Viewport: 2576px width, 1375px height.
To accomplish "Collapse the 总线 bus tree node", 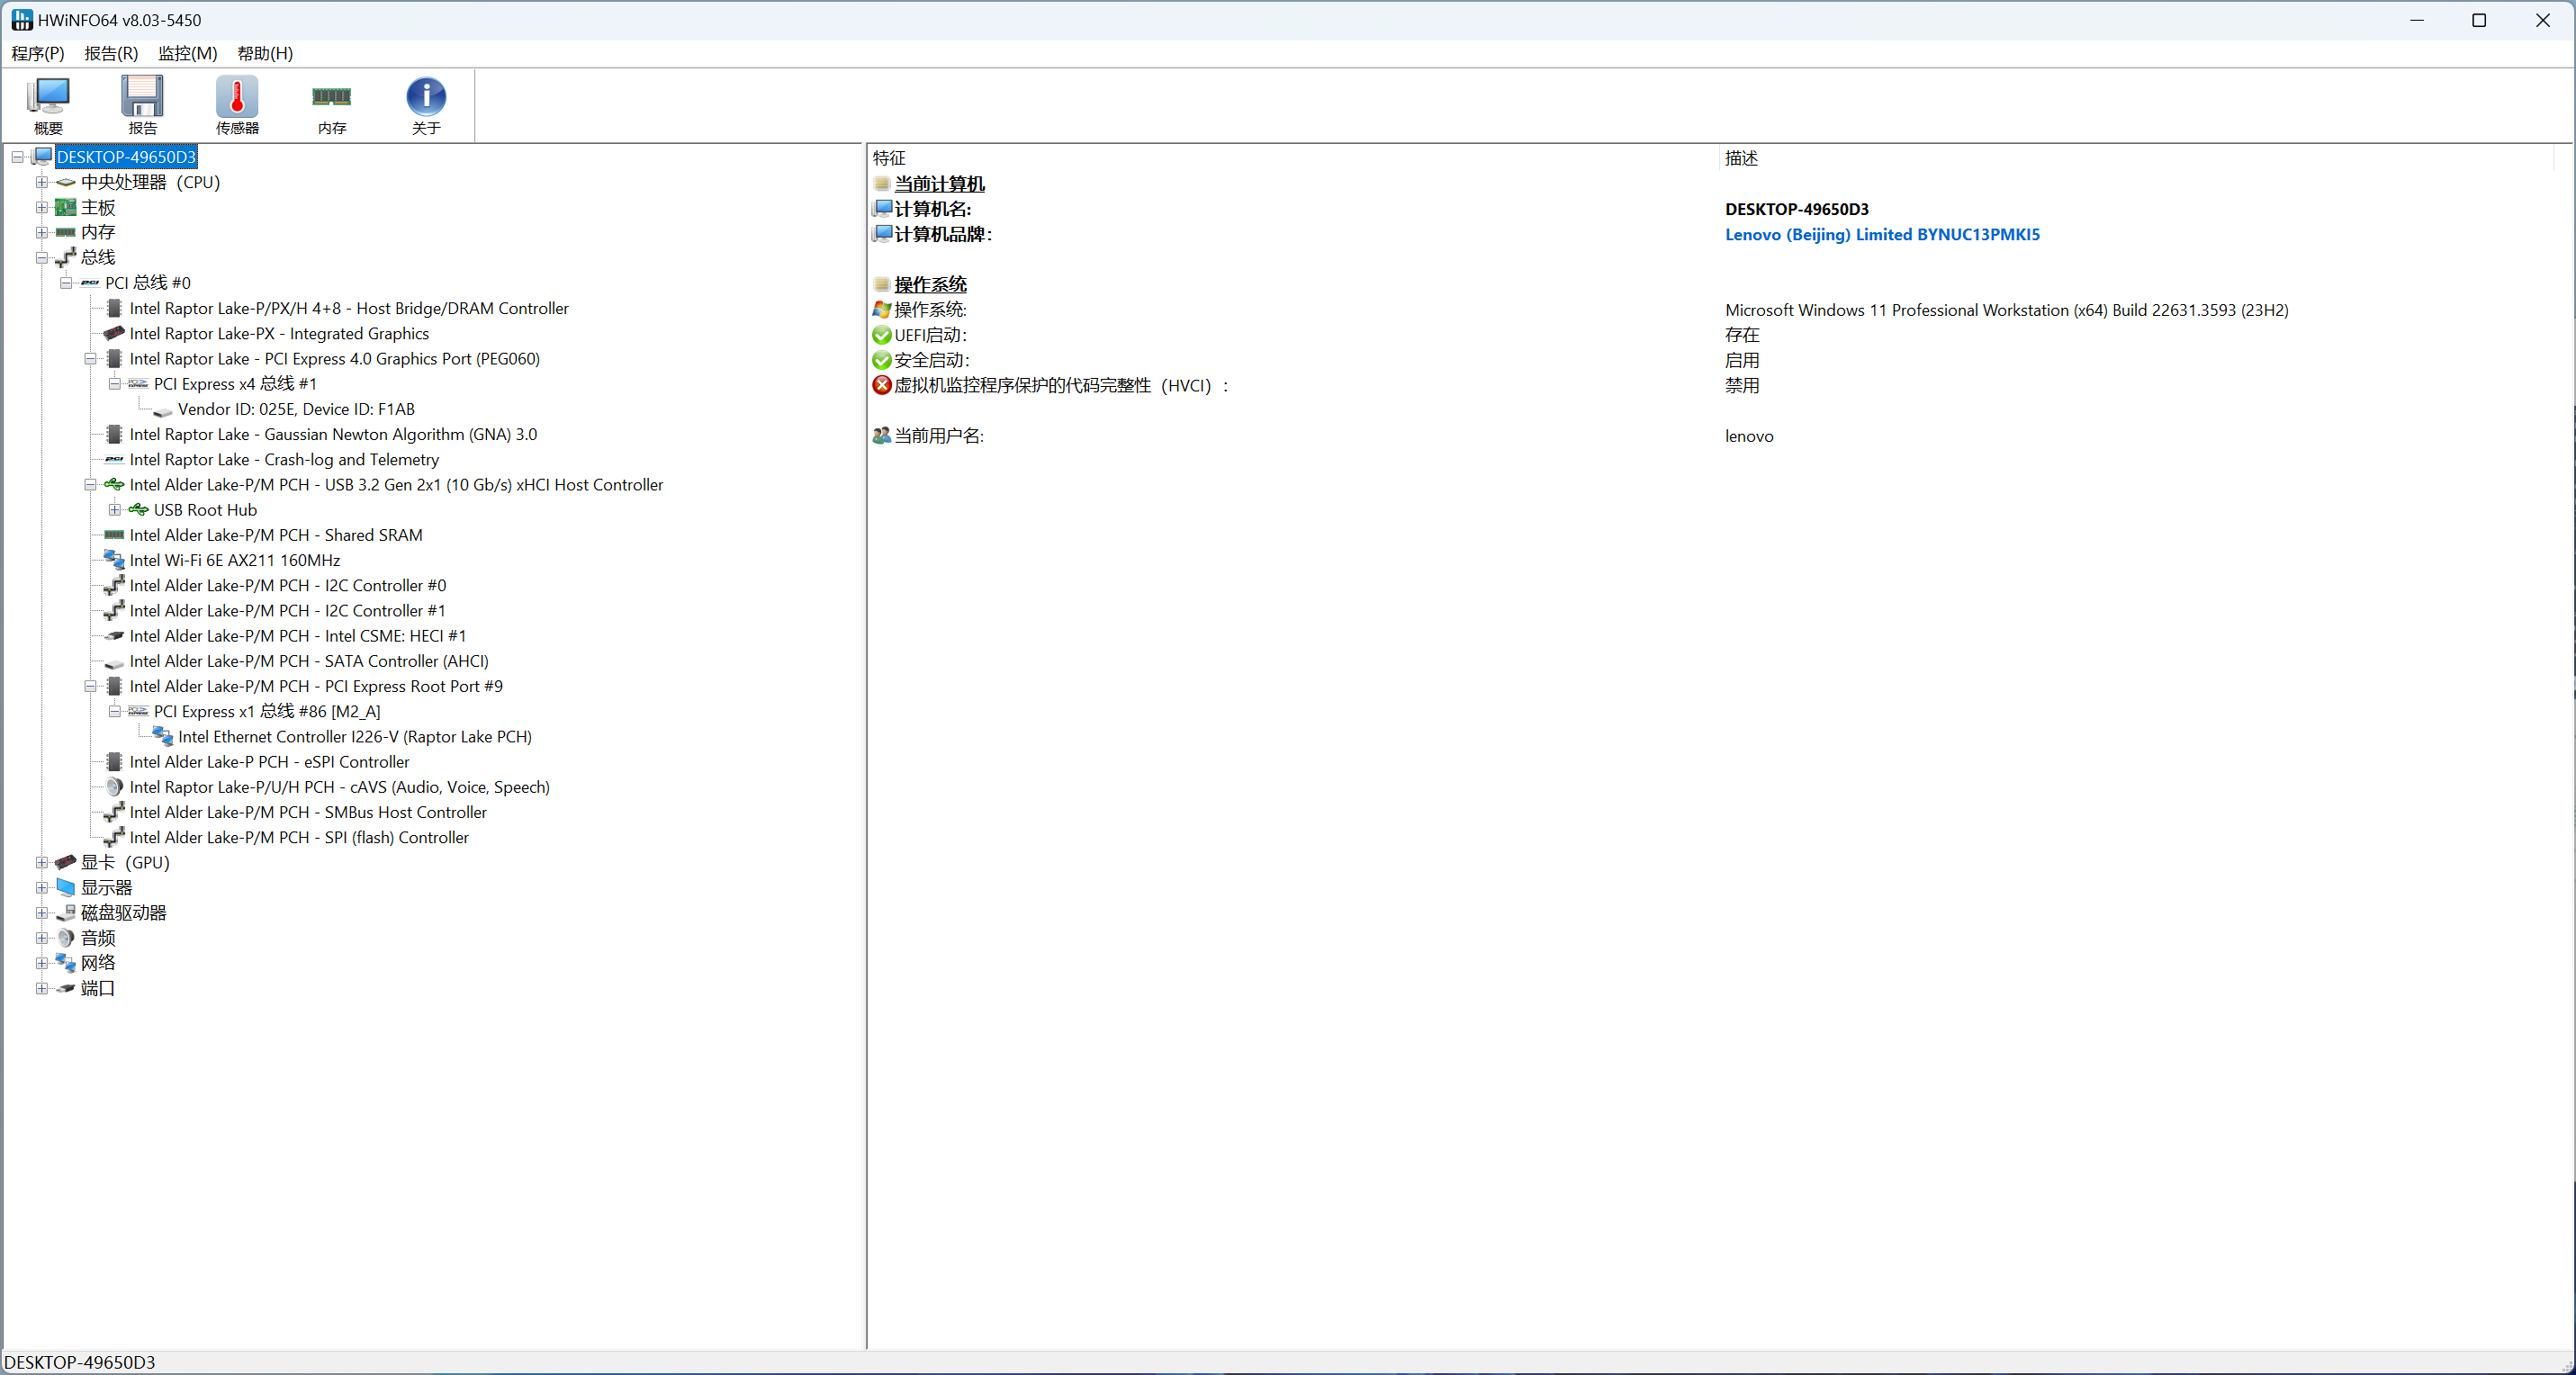I will (x=42, y=258).
